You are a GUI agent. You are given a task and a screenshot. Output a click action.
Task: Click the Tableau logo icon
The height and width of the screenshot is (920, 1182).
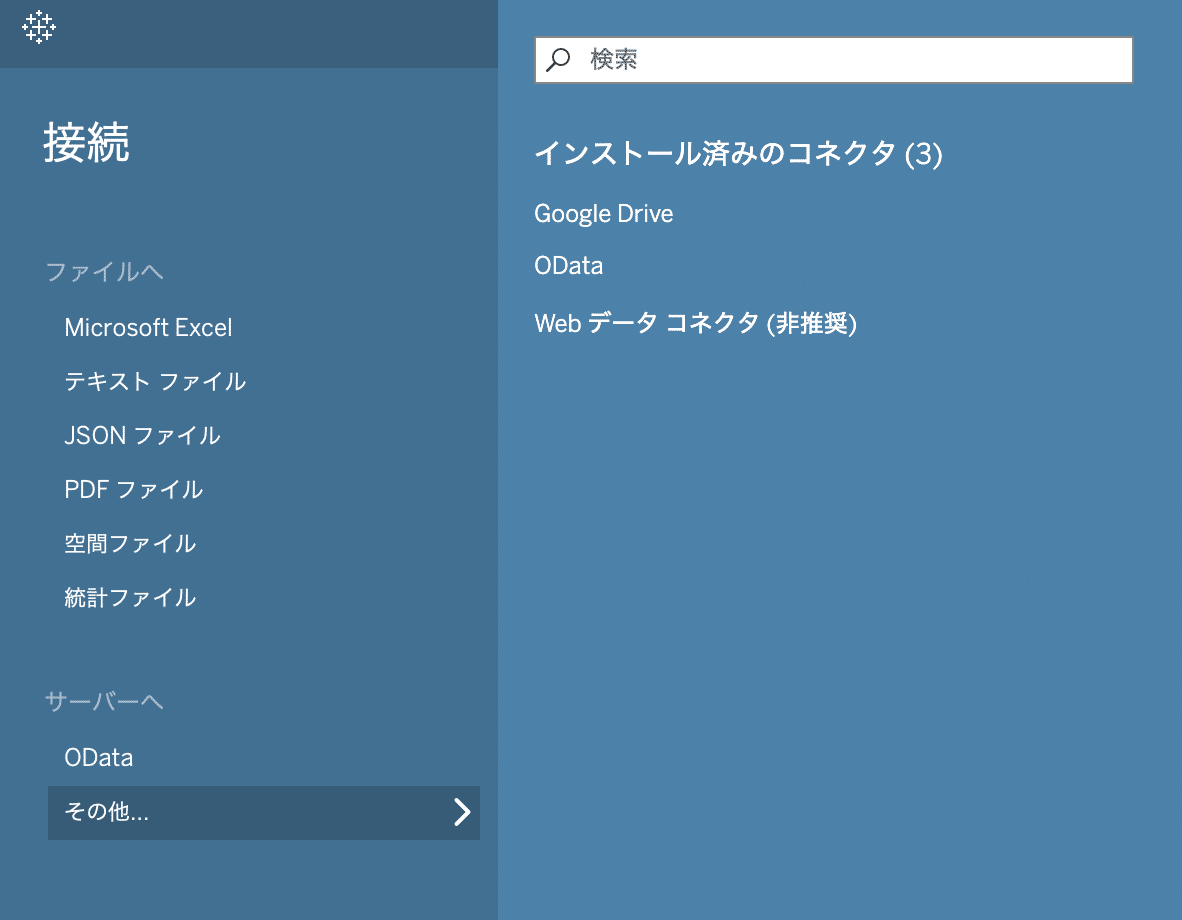coord(38,27)
